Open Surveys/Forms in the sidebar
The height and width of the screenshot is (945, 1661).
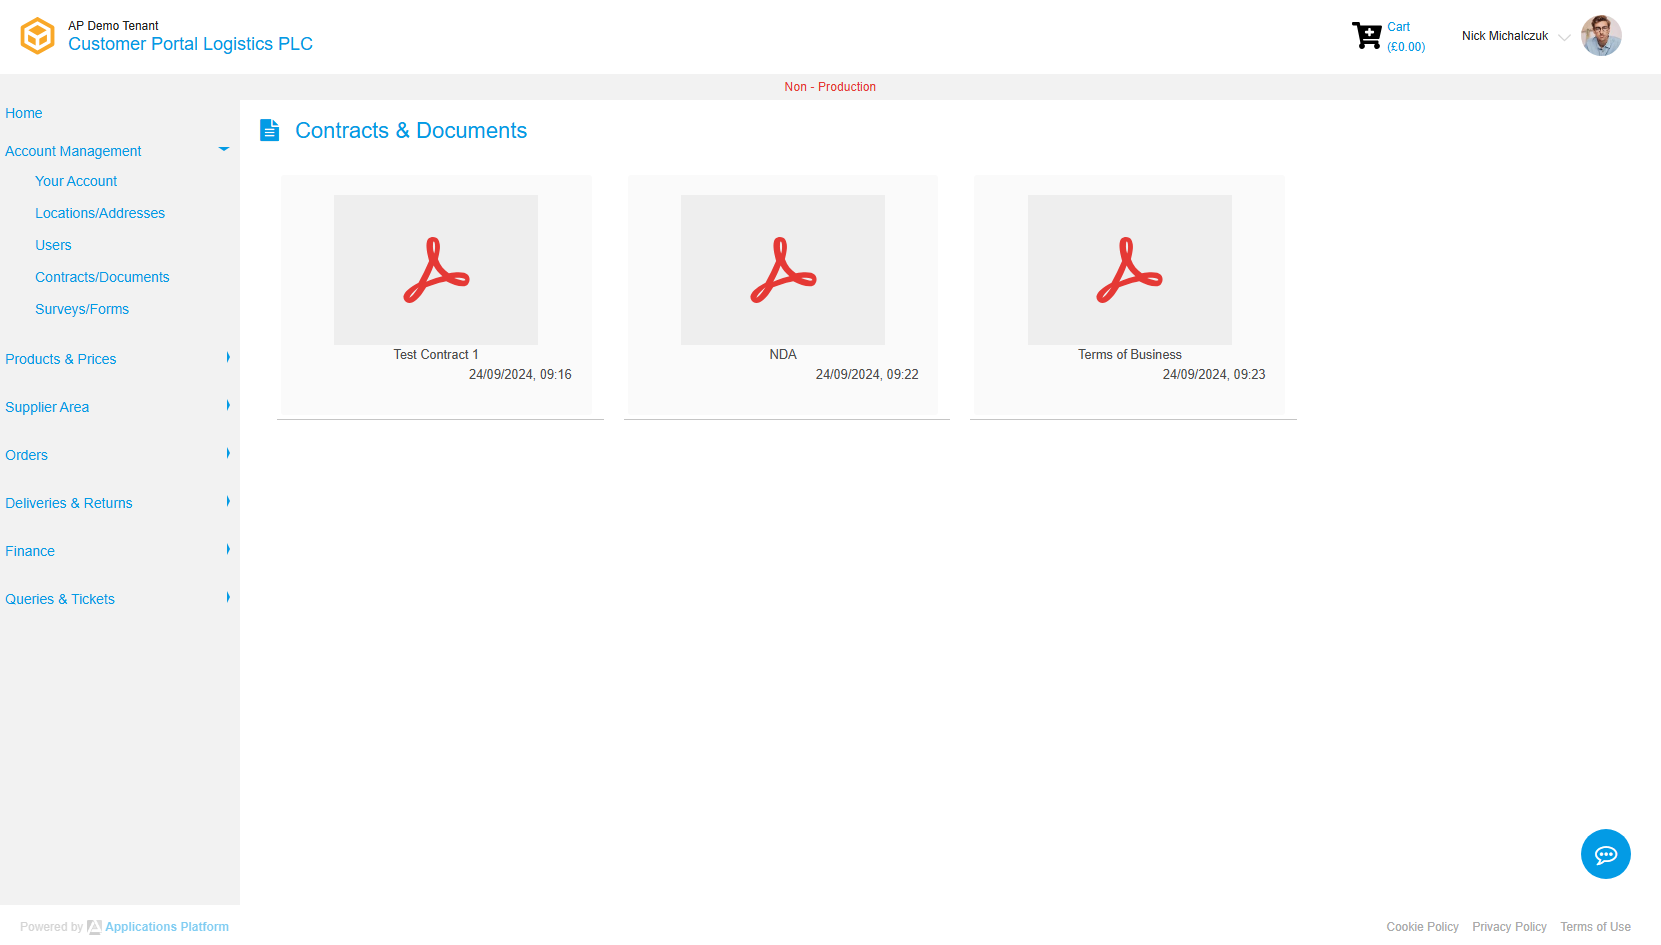[x=82, y=309]
